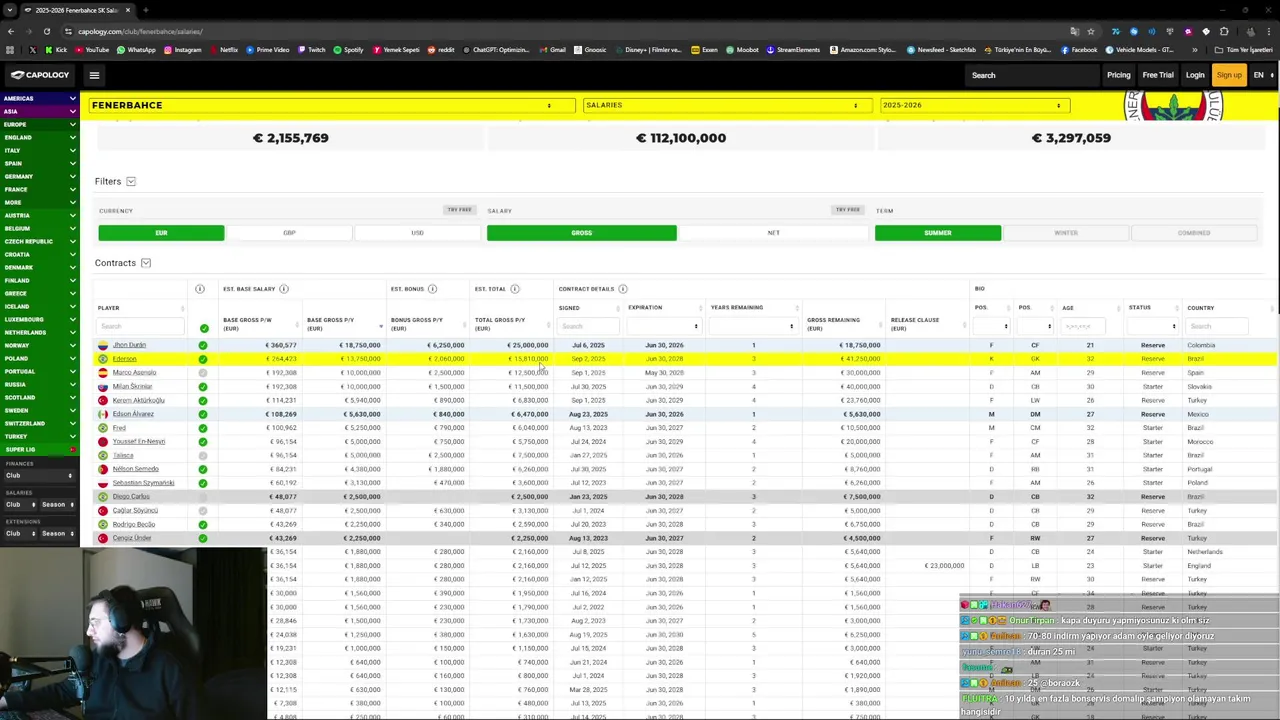Select Winter term
1280x720 pixels.
tap(1065, 233)
